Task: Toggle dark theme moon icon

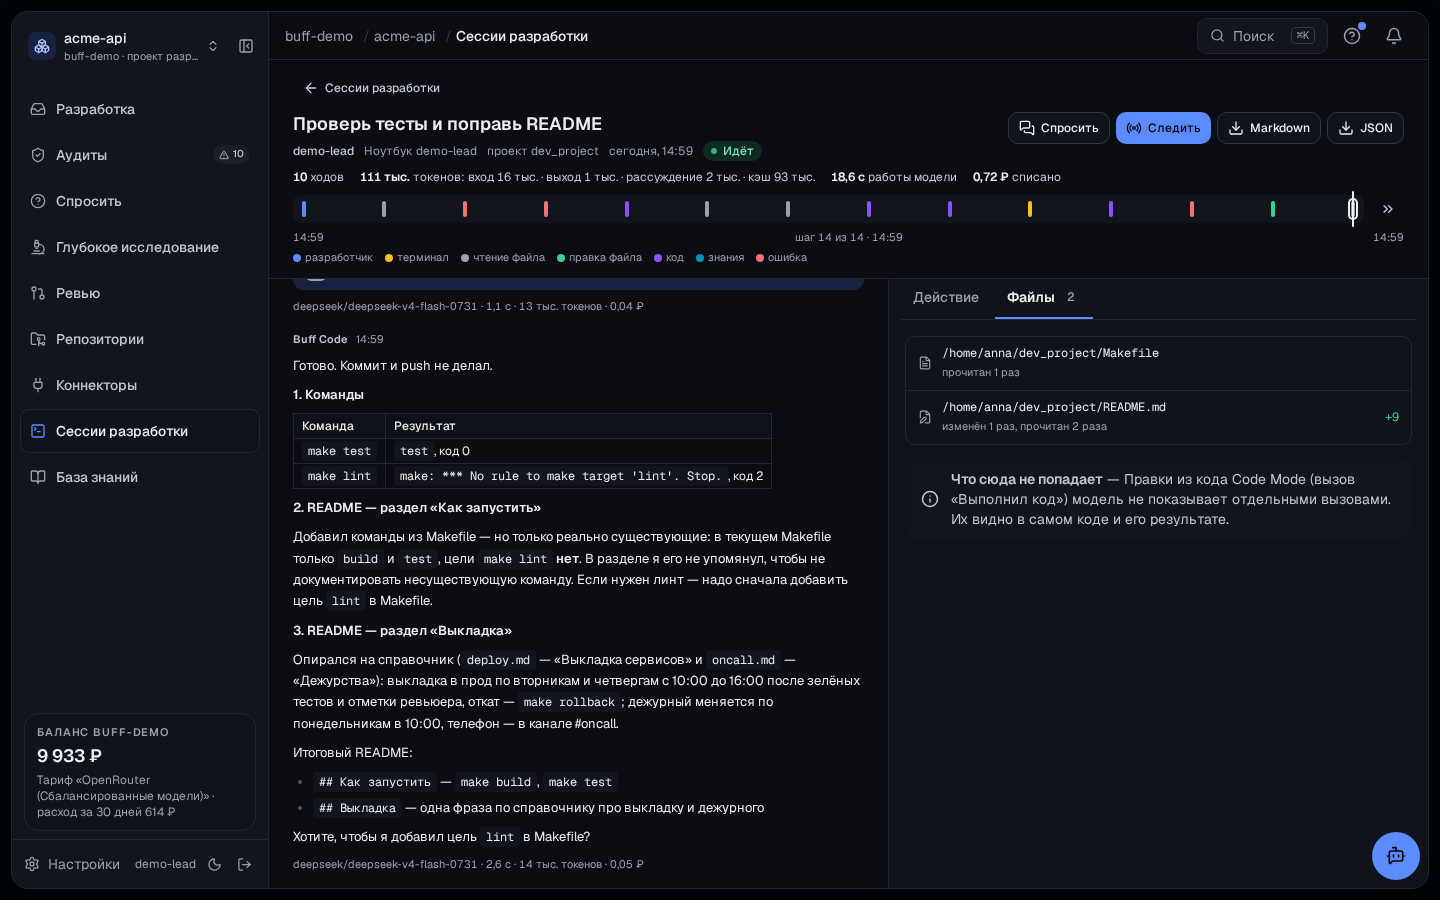Action: point(215,864)
